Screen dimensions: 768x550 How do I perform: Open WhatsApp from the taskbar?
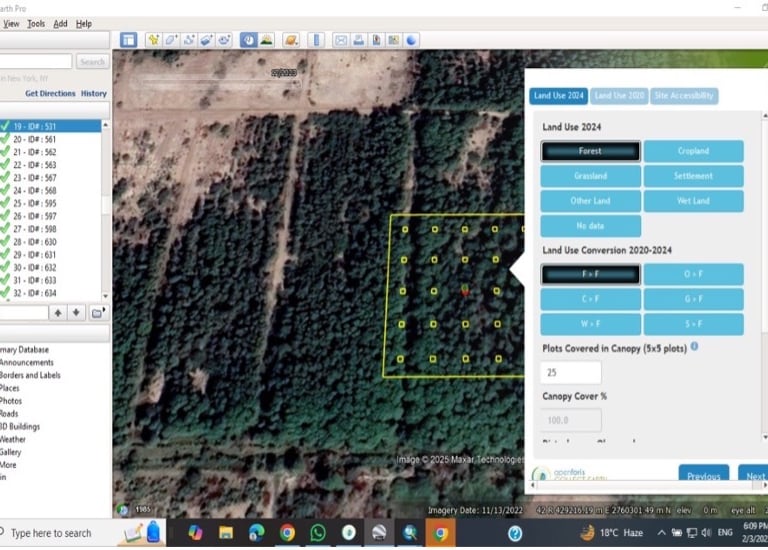point(318,533)
